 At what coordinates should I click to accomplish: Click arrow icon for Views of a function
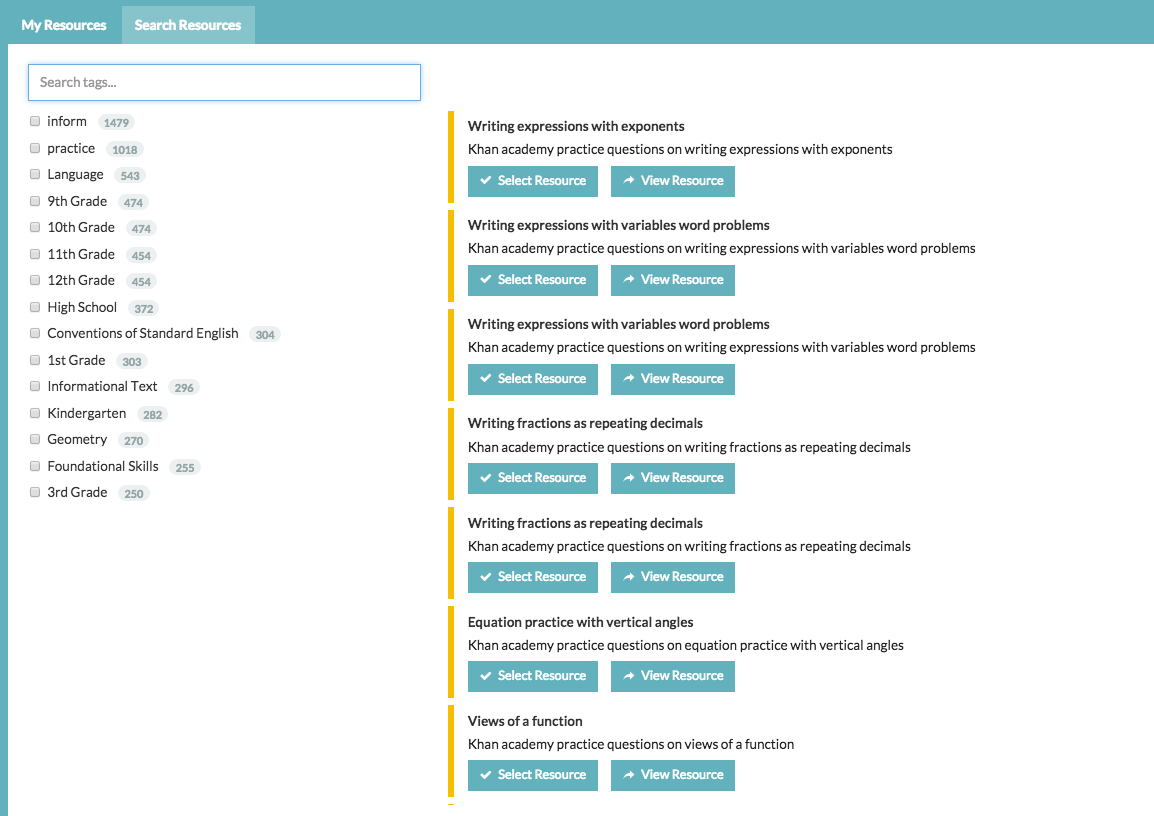(x=629, y=775)
